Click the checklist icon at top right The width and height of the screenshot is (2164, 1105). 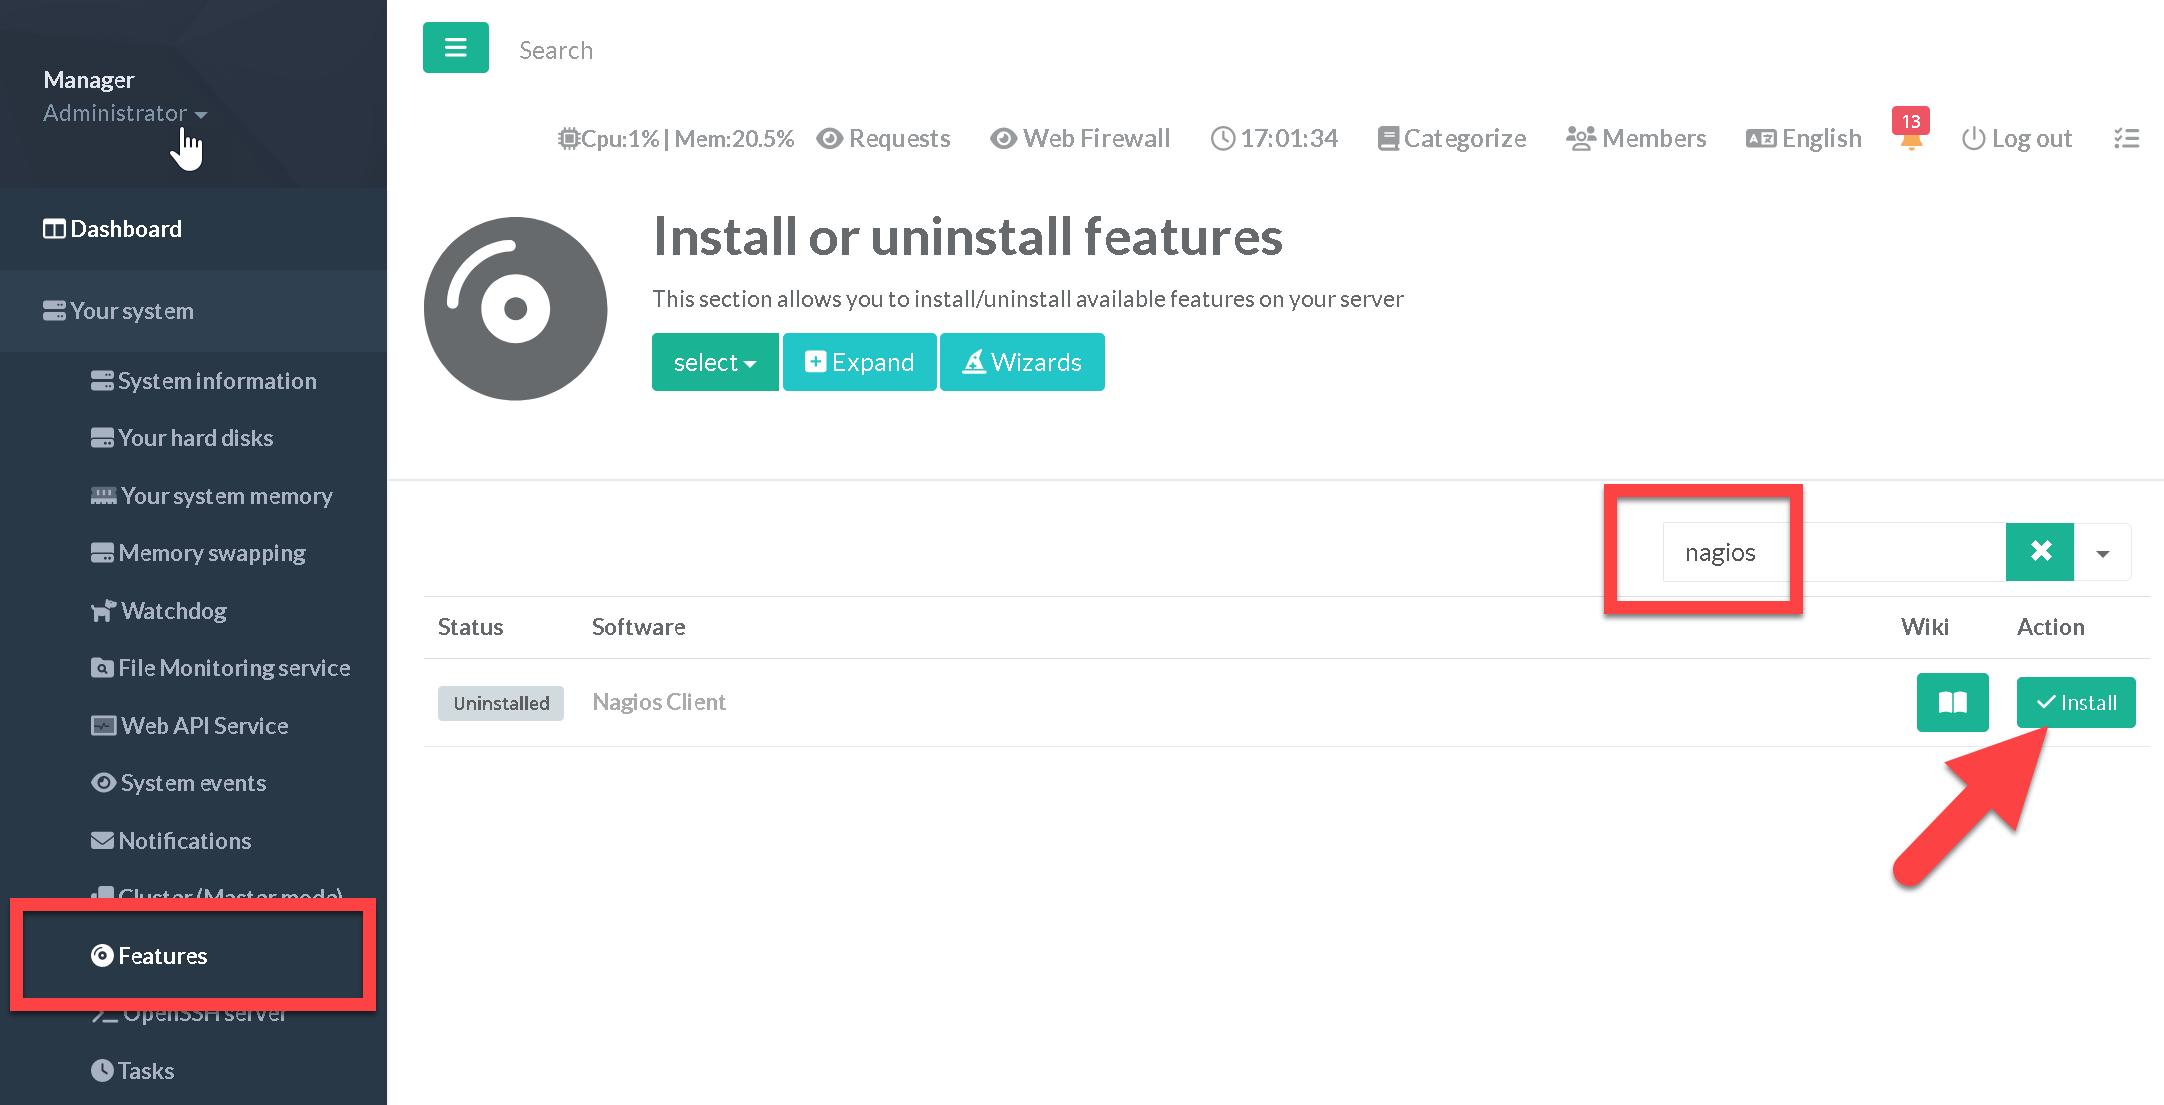[x=2126, y=138]
